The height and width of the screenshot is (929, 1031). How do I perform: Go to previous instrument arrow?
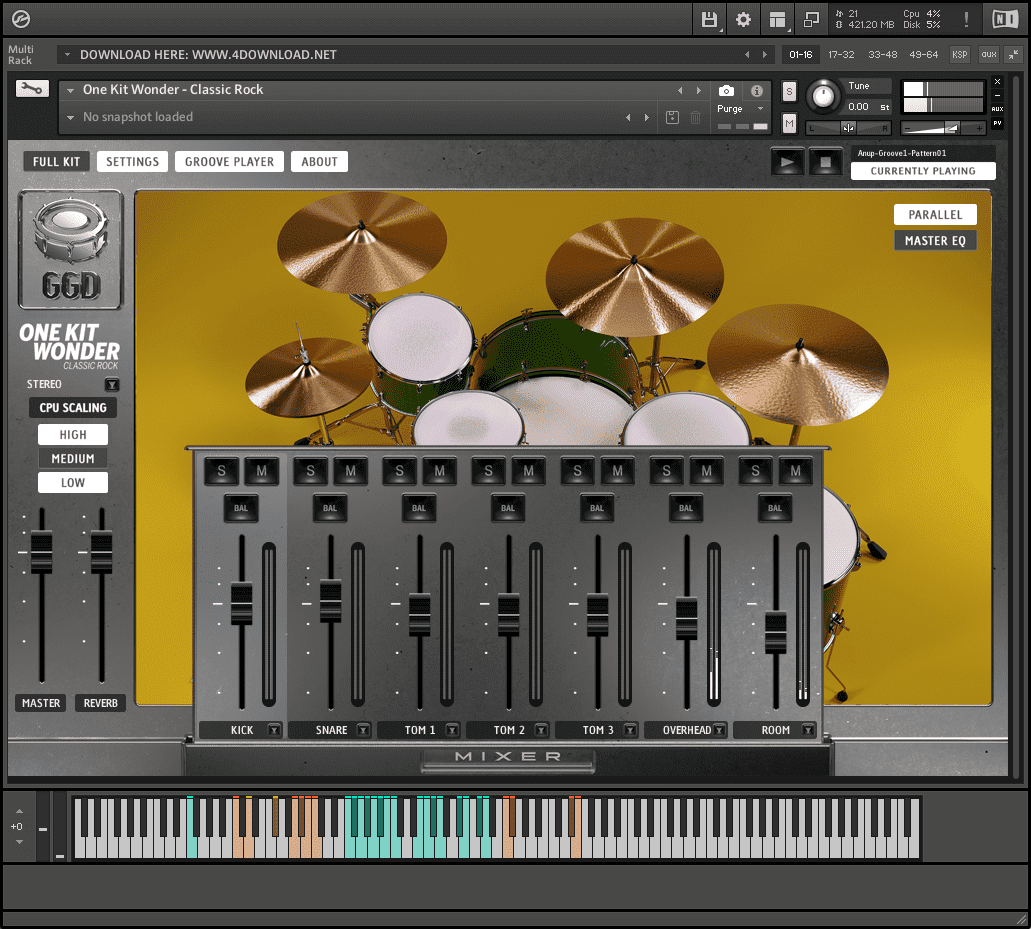(680, 91)
